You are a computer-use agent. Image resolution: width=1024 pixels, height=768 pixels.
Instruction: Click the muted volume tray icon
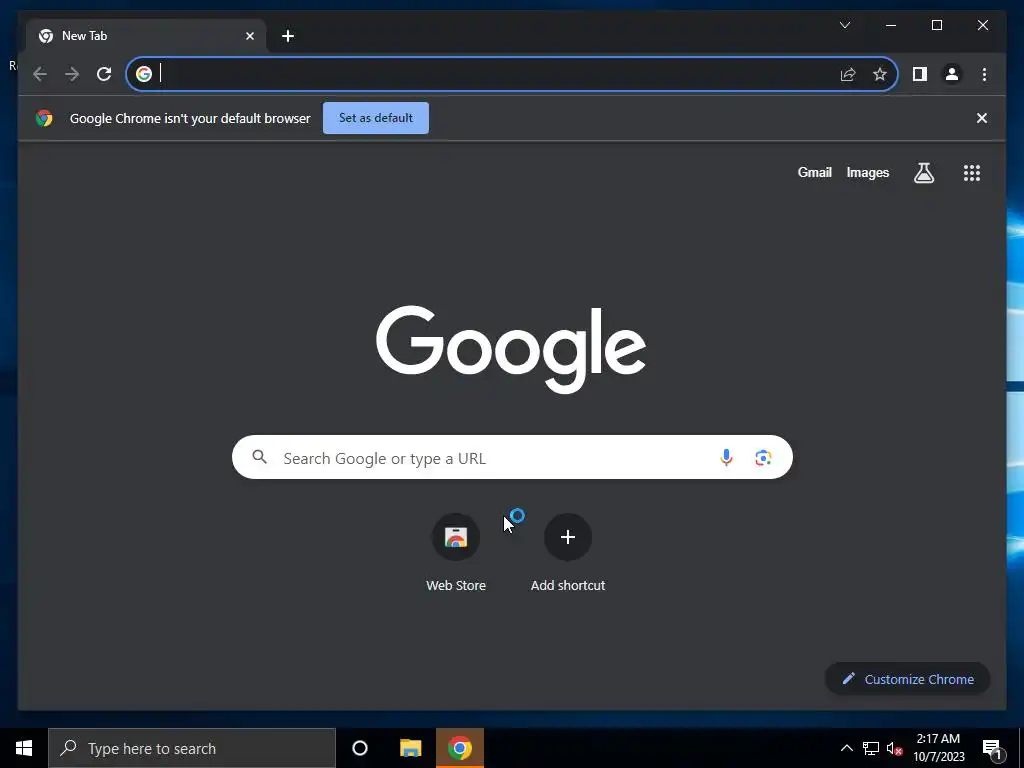click(894, 748)
